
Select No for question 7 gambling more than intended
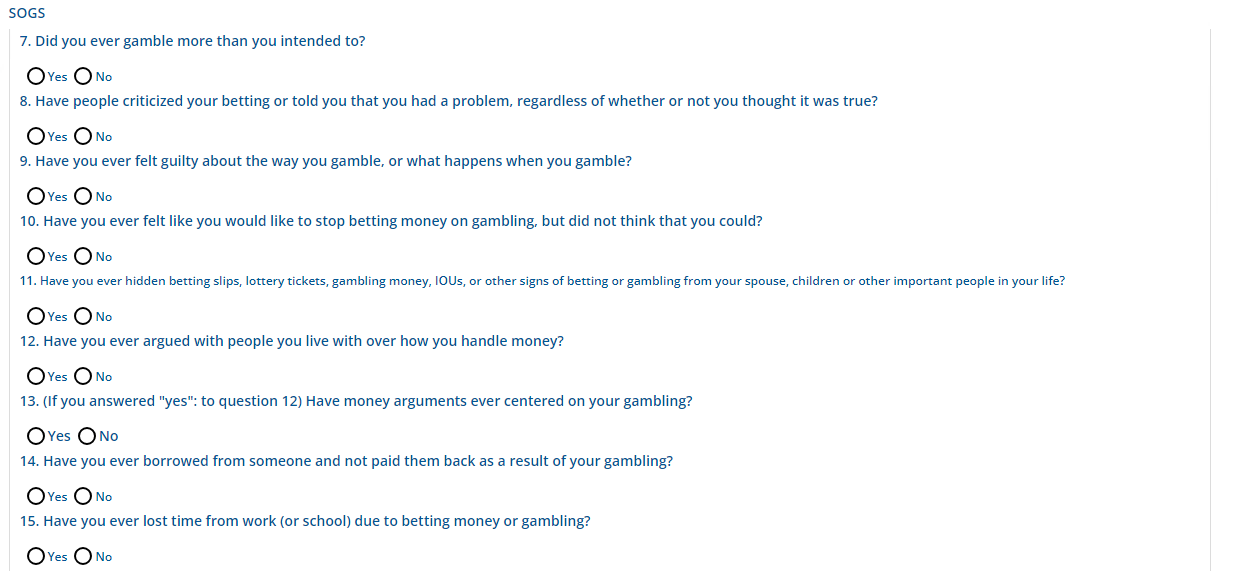[x=83, y=76]
